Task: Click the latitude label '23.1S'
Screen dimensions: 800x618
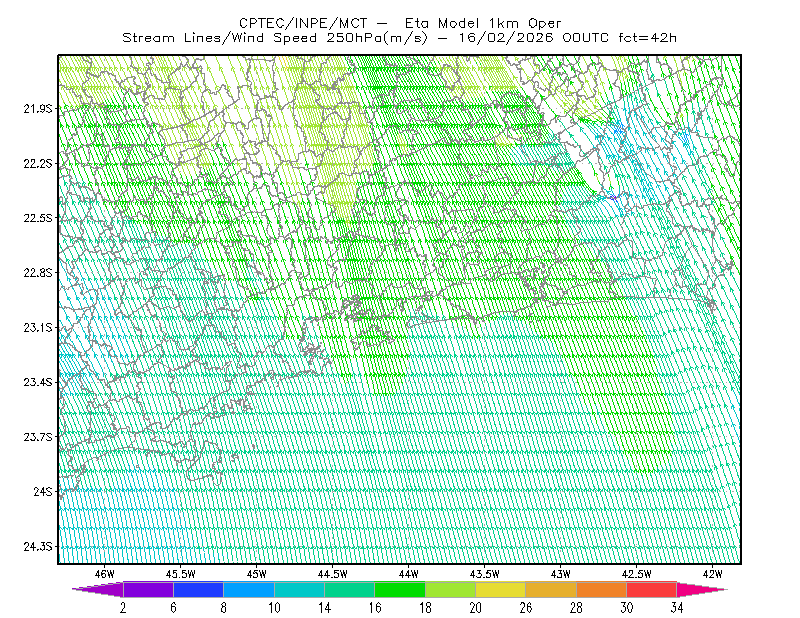Action: [37, 327]
